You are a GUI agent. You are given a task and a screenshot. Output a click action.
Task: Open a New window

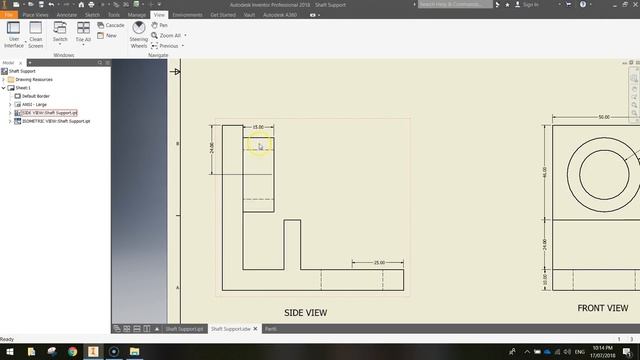[x=107, y=36]
